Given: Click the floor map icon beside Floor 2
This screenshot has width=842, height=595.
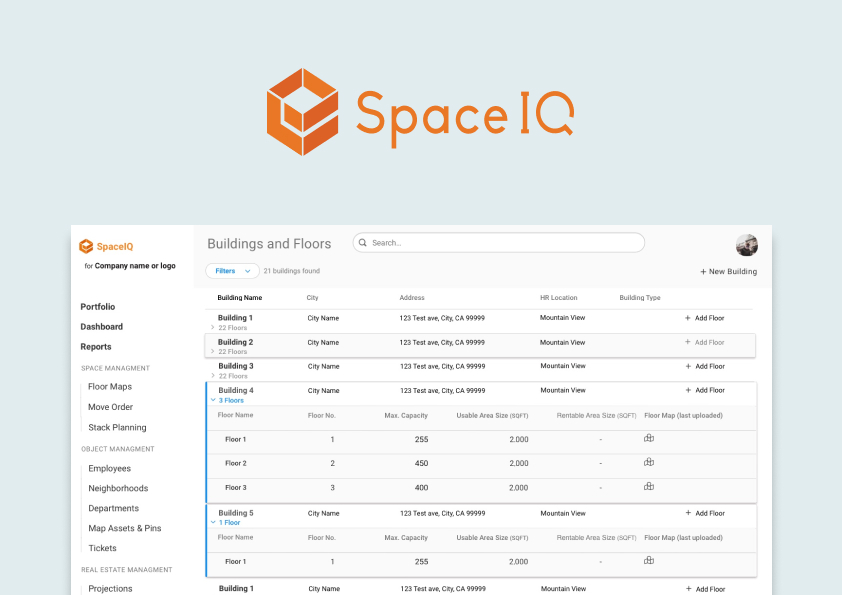Looking at the screenshot, I should pos(648,462).
